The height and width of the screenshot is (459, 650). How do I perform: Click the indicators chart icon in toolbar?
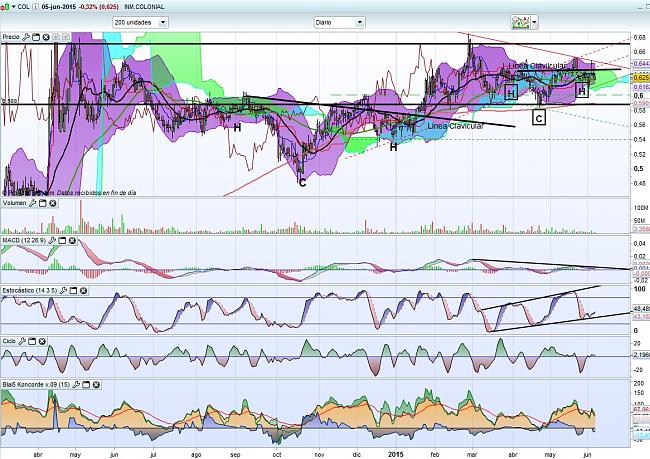pyautogui.click(x=520, y=22)
